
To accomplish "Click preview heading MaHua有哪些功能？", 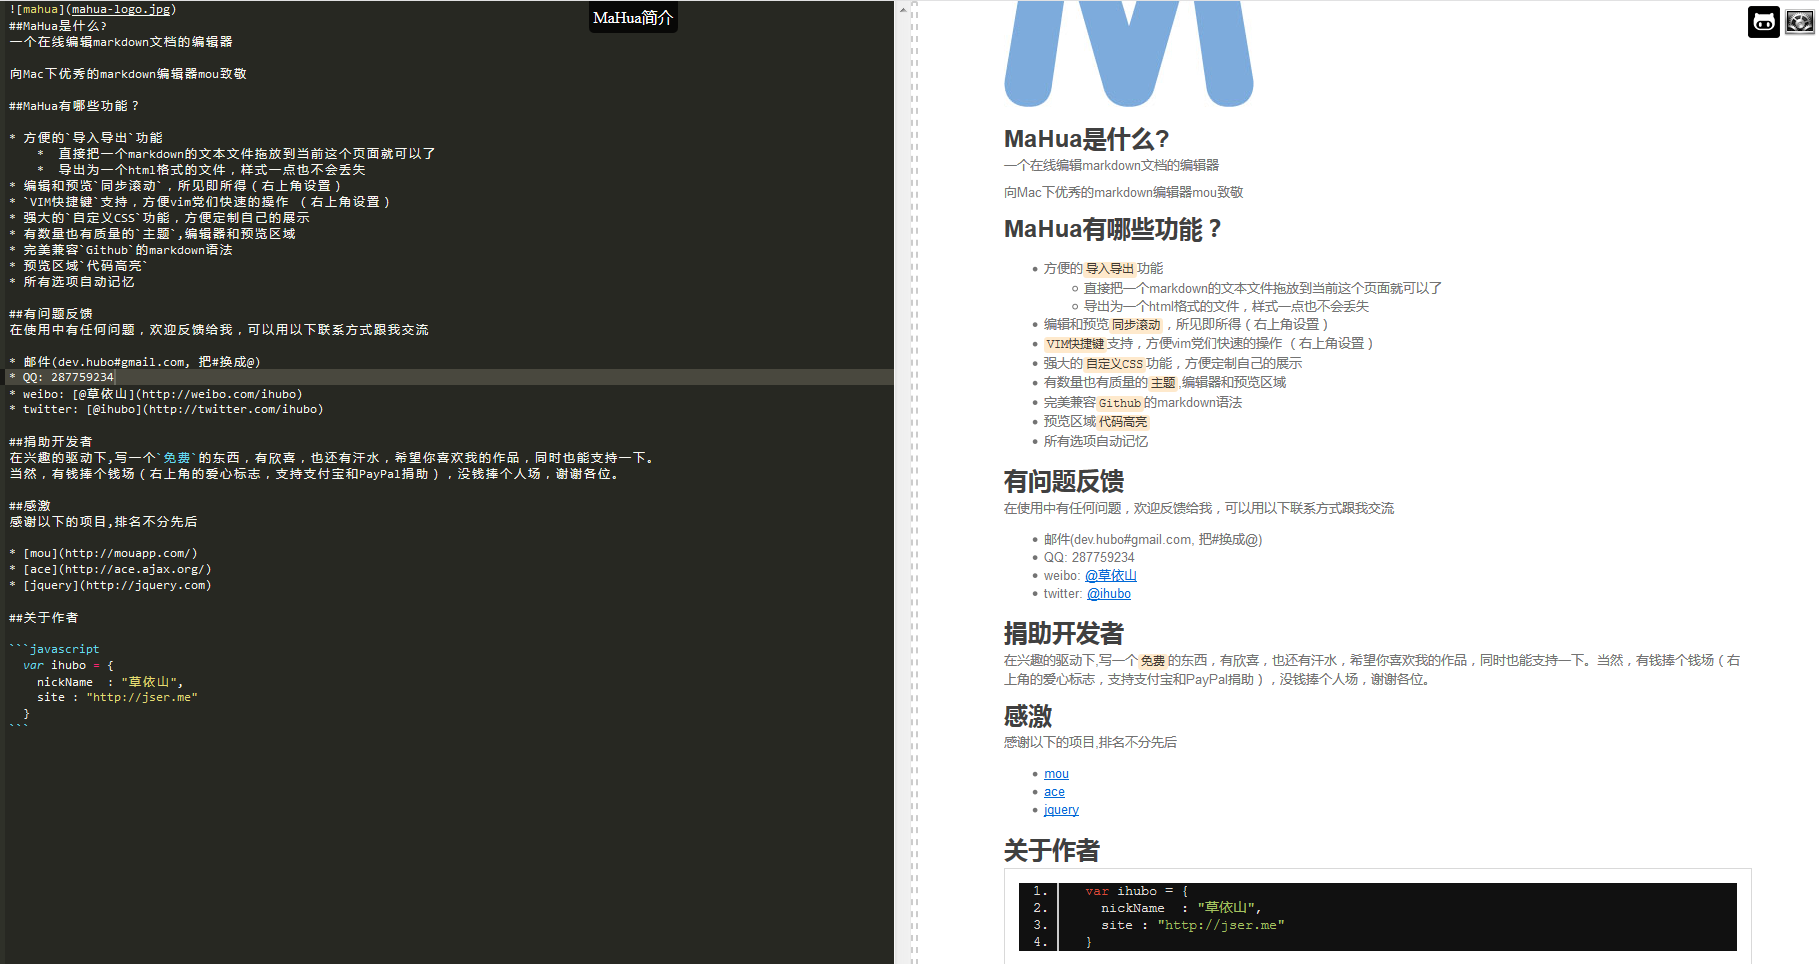I will pyautogui.click(x=1113, y=229).
